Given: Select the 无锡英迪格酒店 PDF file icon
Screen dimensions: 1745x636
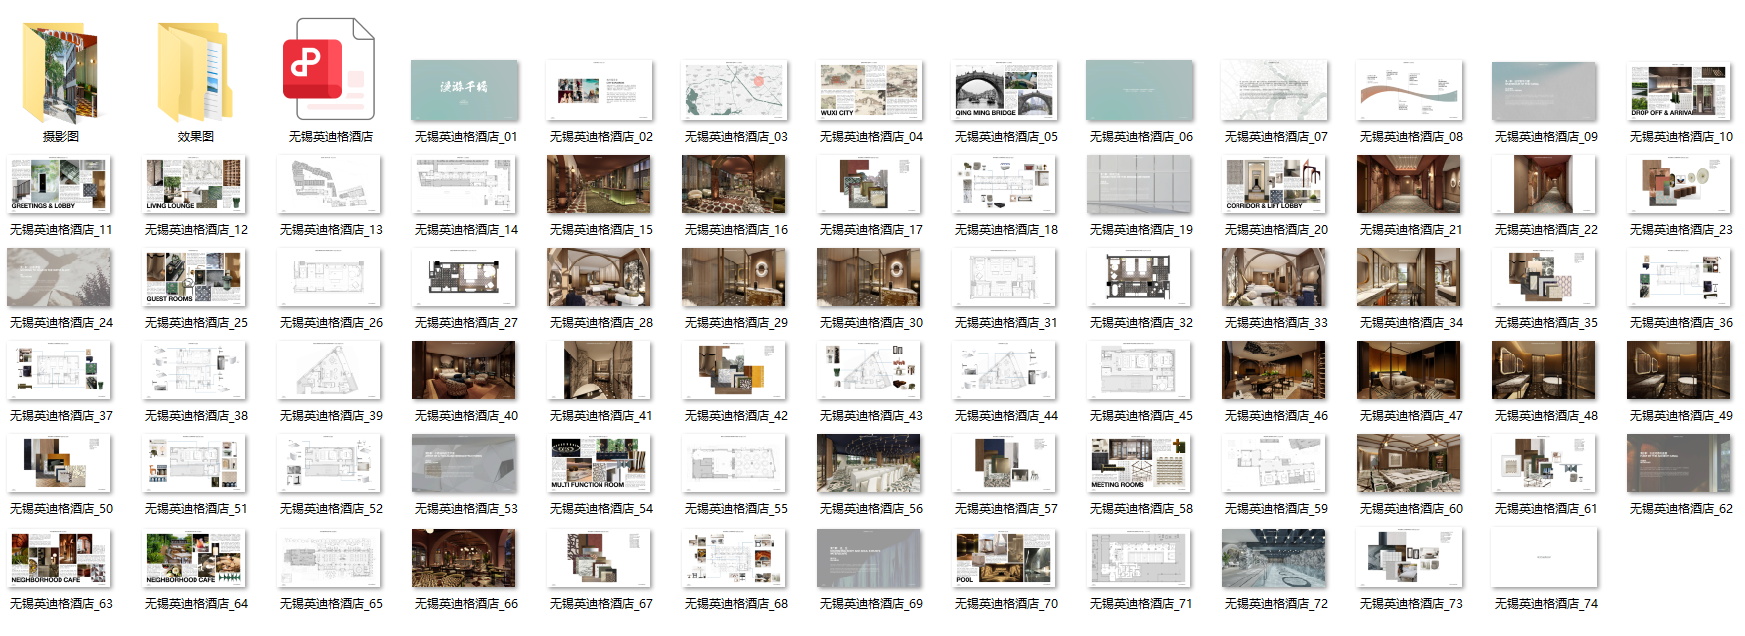Looking at the screenshot, I should (x=329, y=69).
